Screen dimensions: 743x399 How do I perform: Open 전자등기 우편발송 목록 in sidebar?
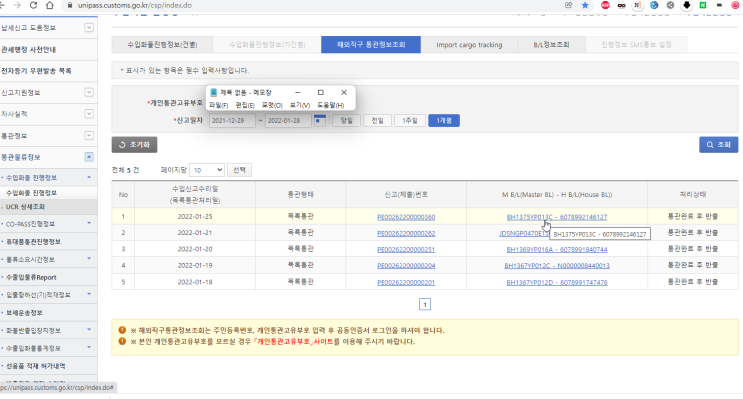pyautogui.click(x=36, y=71)
